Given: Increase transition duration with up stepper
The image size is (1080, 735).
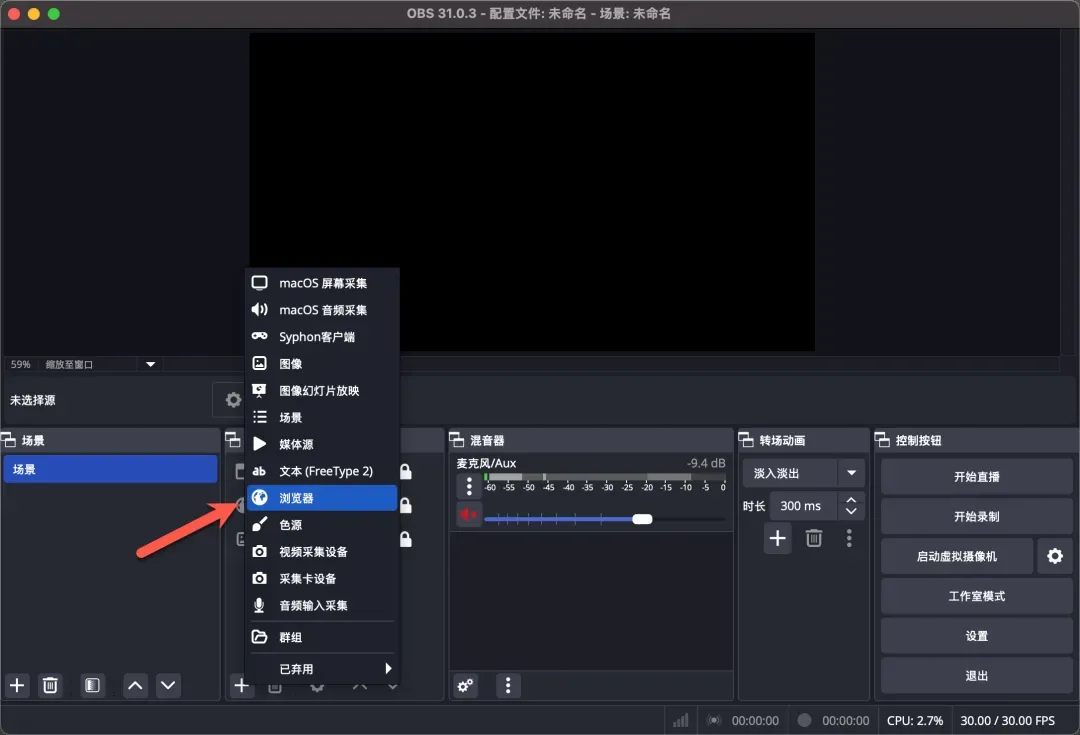Looking at the screenshot, I should [x=851, y=500].
